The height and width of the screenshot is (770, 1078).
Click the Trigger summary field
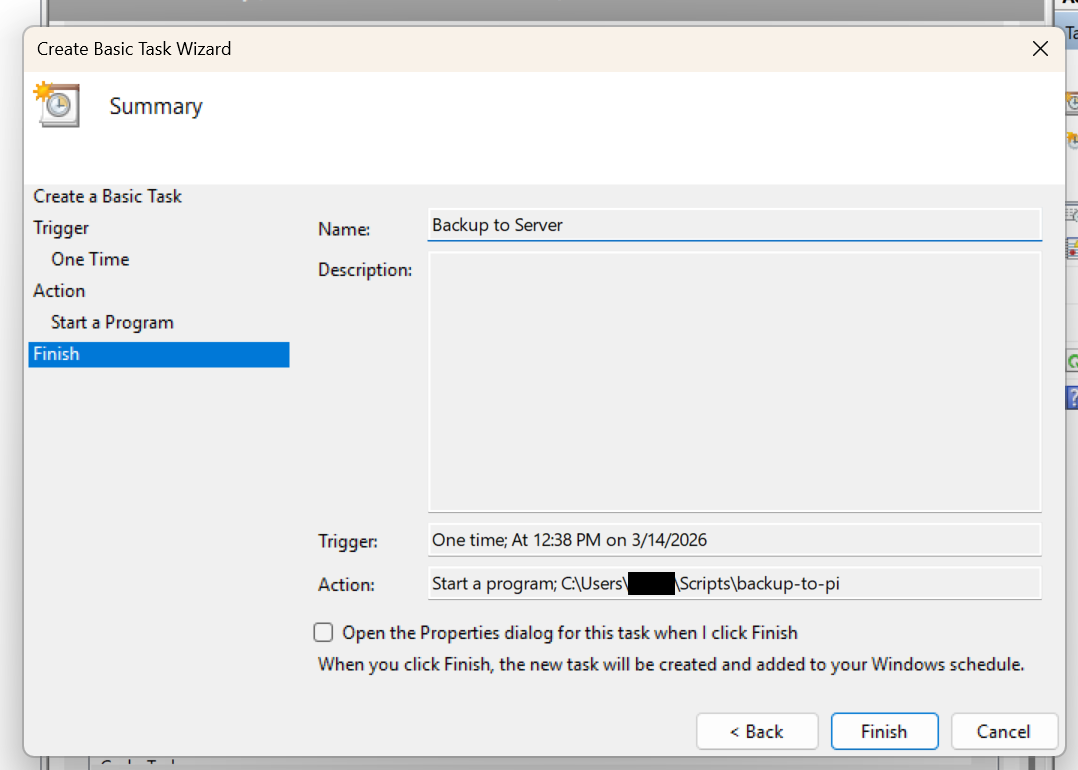[x=734, y=540]
